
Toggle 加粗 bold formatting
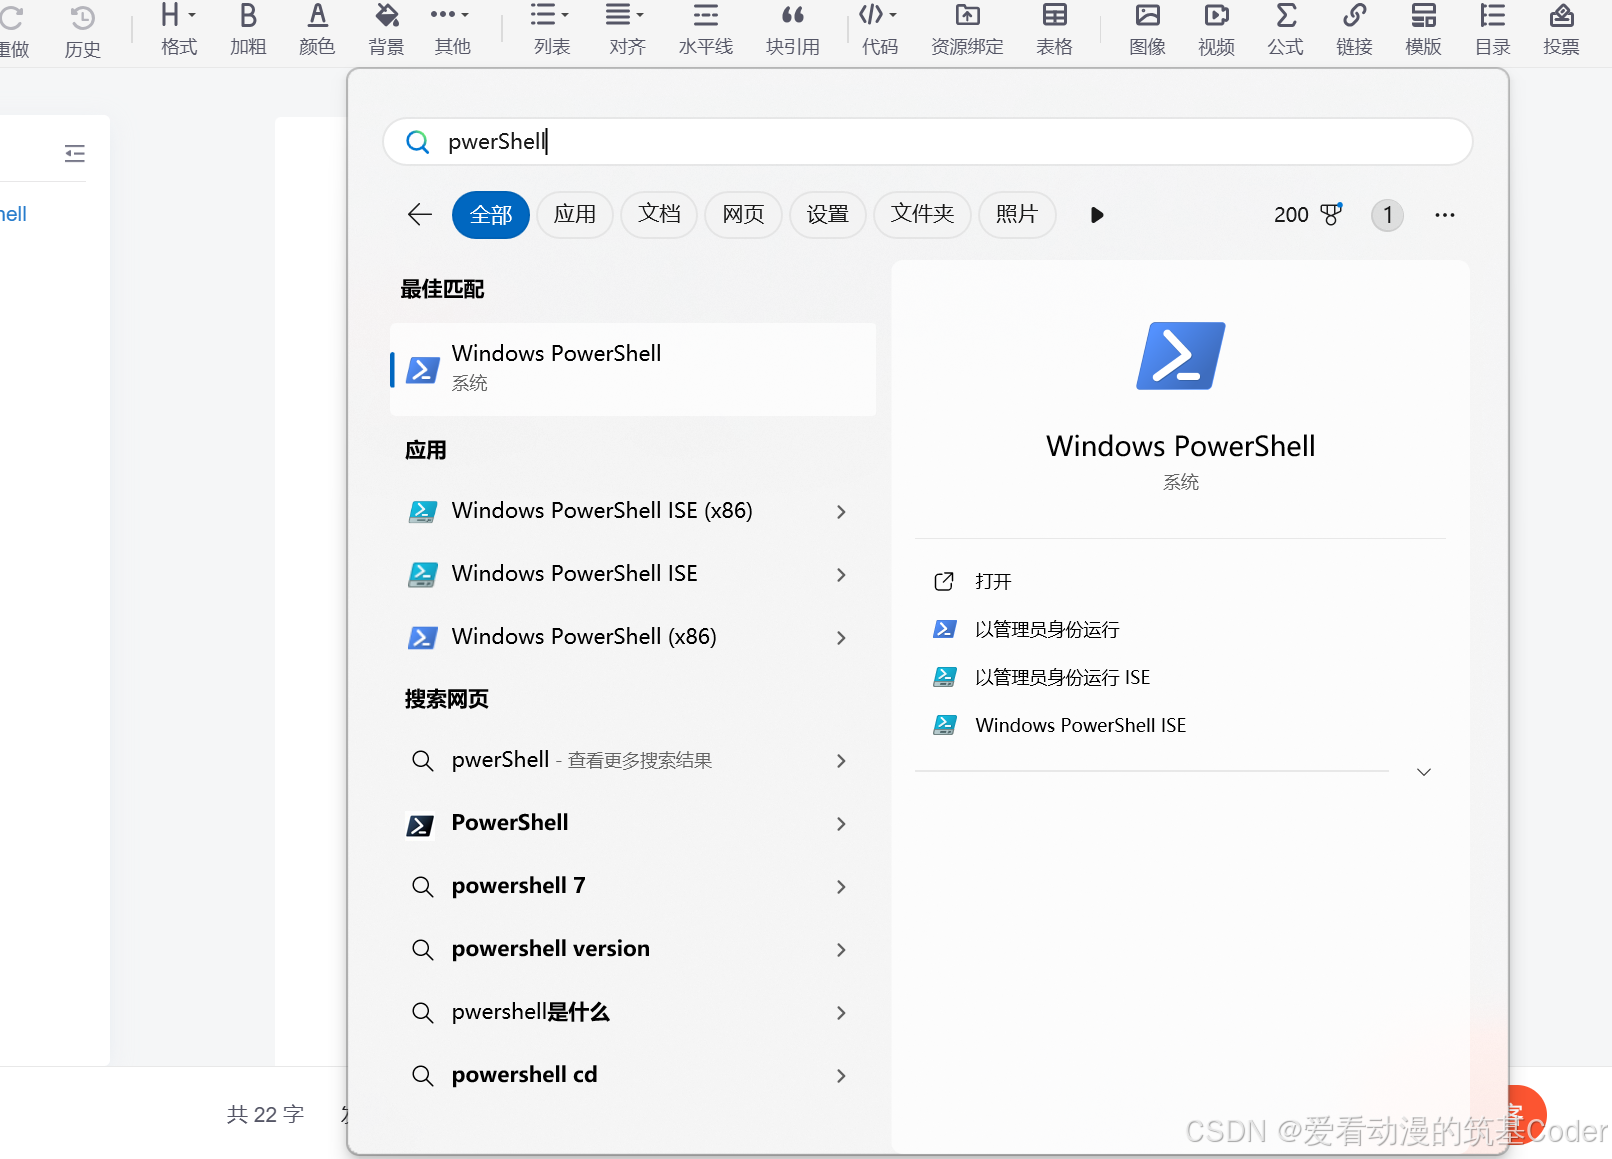click(248, 30)
